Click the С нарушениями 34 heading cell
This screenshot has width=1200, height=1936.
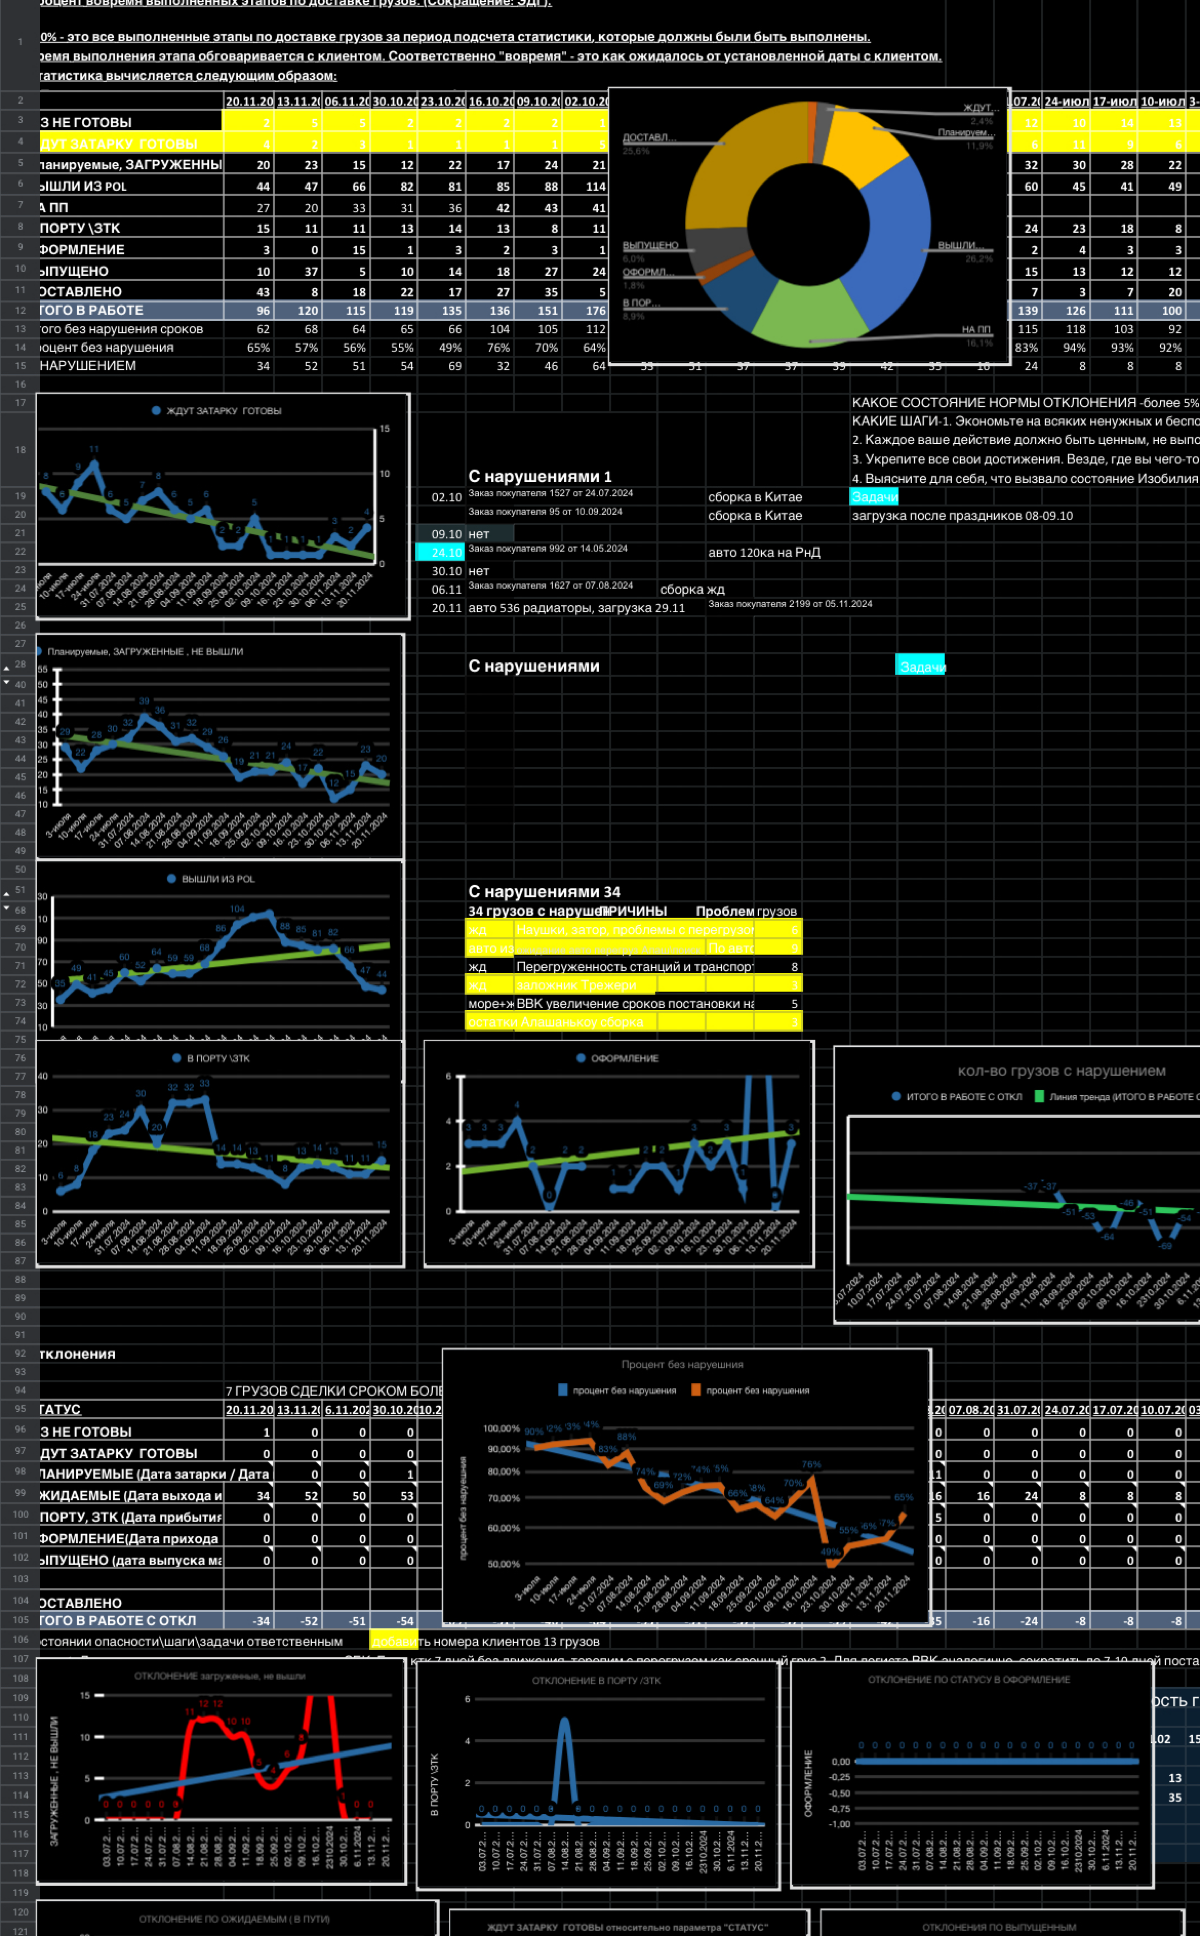[544, 891]
